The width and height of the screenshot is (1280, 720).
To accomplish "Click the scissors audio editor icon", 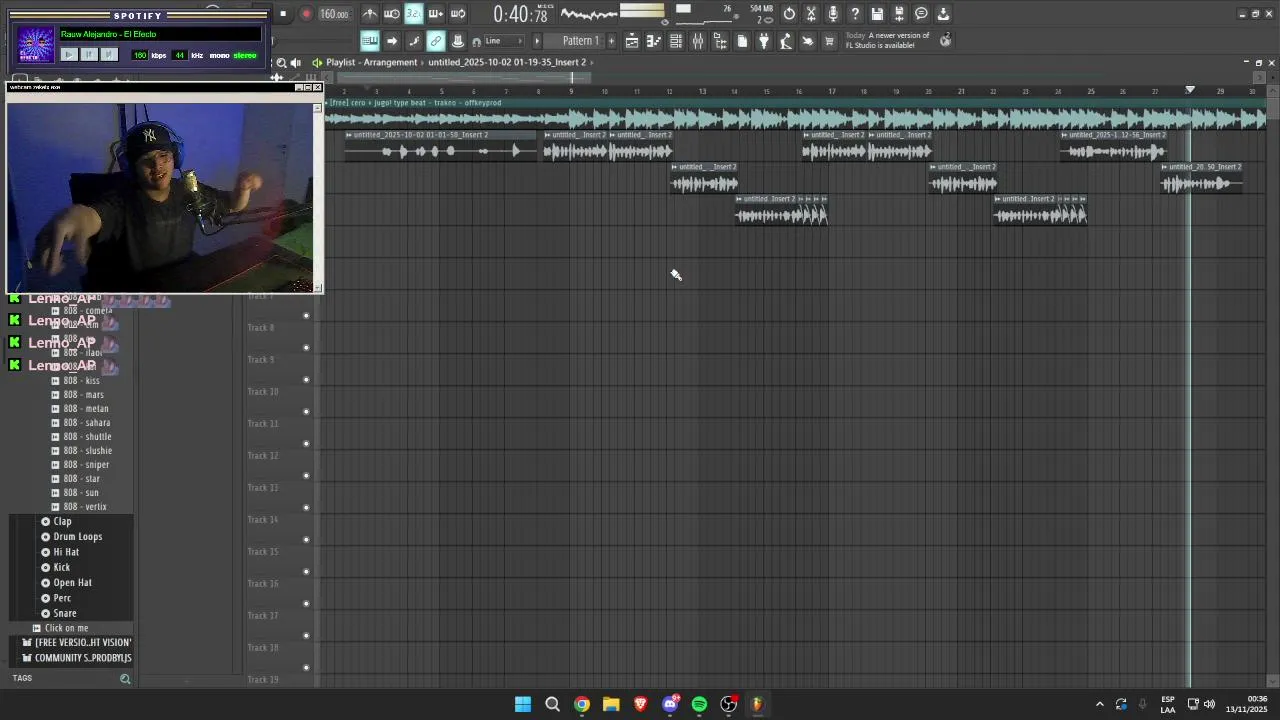I will click(x=811, y=14).
